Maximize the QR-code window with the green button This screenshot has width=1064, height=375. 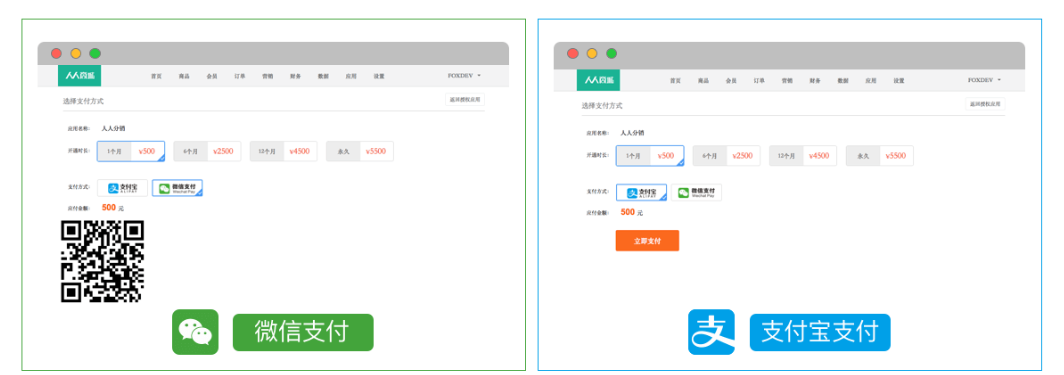(95, 54)
